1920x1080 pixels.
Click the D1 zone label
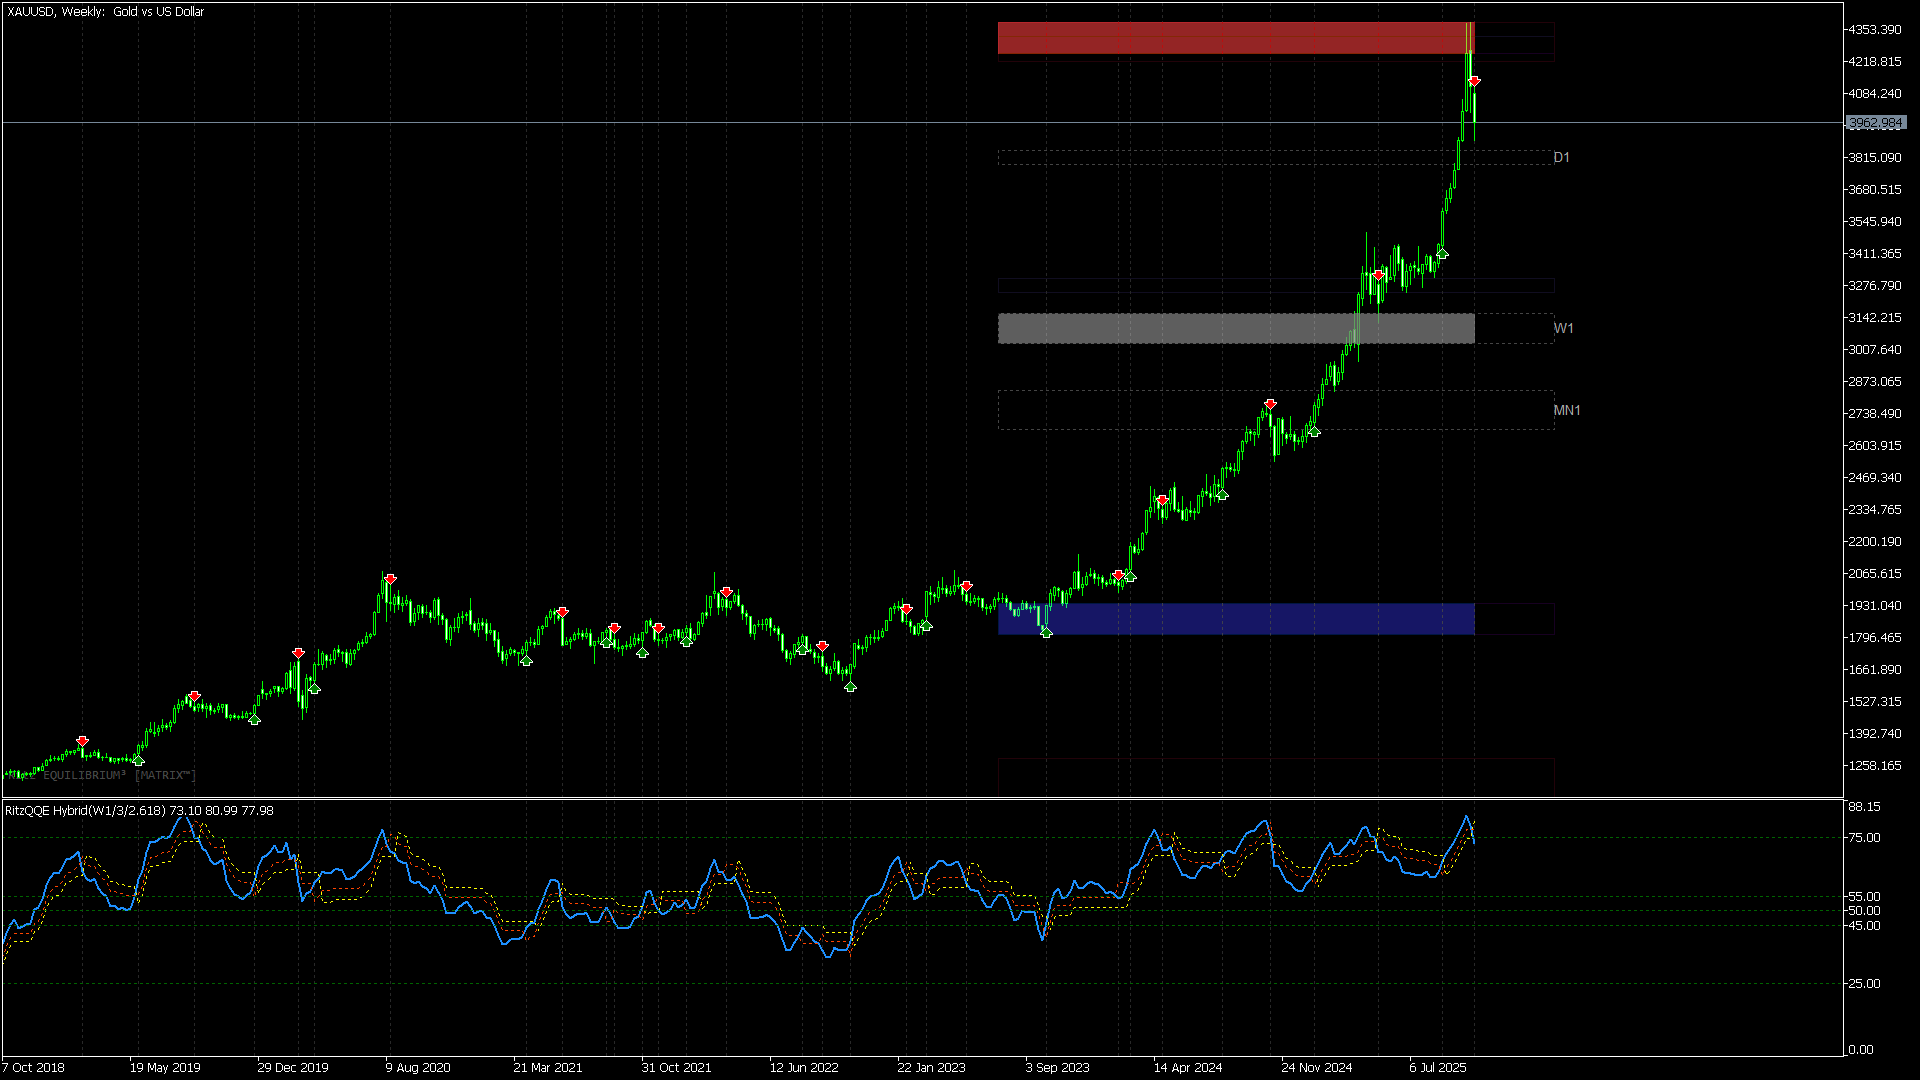[1561, 157]
